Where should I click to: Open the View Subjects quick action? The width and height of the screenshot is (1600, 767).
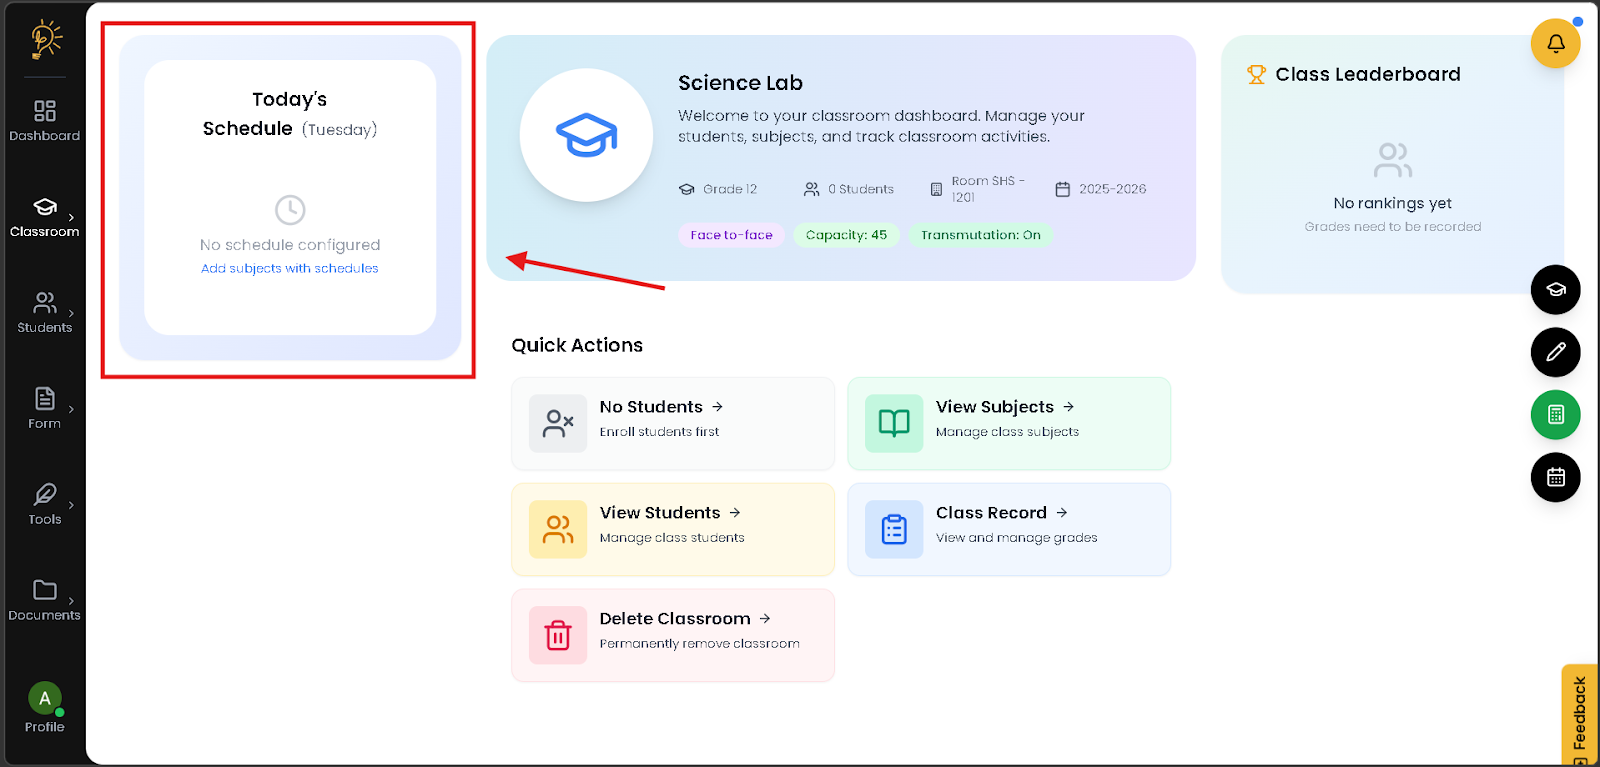tap(1008, 424)
